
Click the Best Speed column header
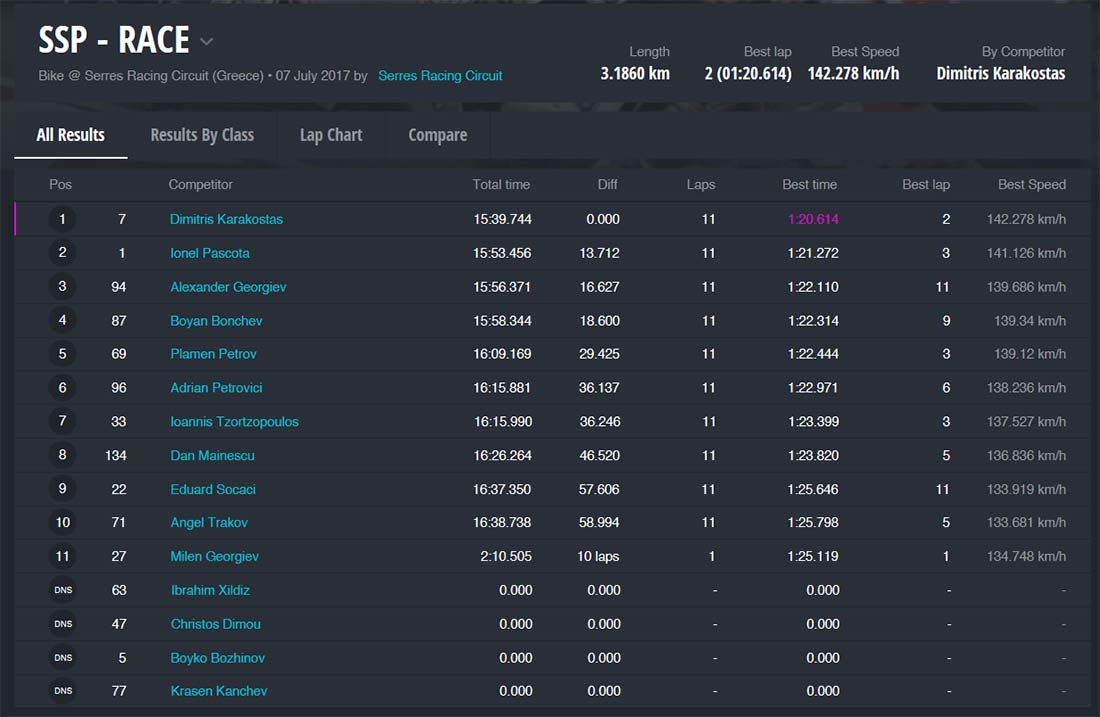pos(1031,184)
